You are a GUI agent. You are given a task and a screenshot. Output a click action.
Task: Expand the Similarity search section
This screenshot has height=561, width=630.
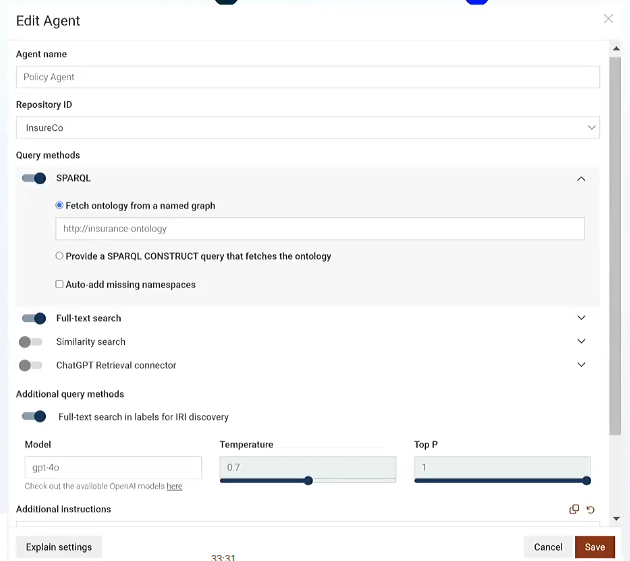click(x=581, y=341)
